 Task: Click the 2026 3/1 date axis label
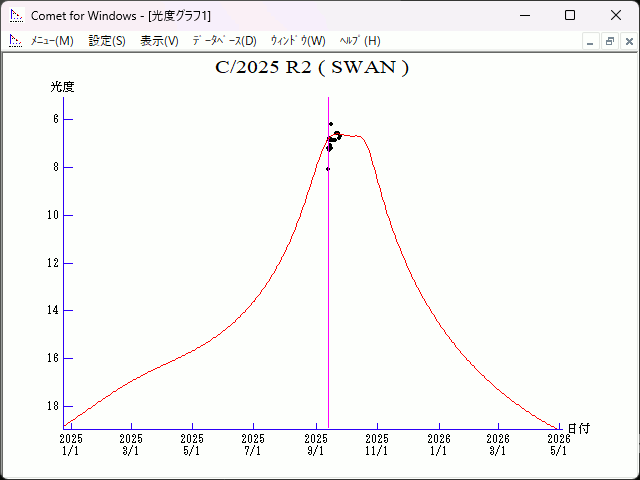(x=498, y=444)
